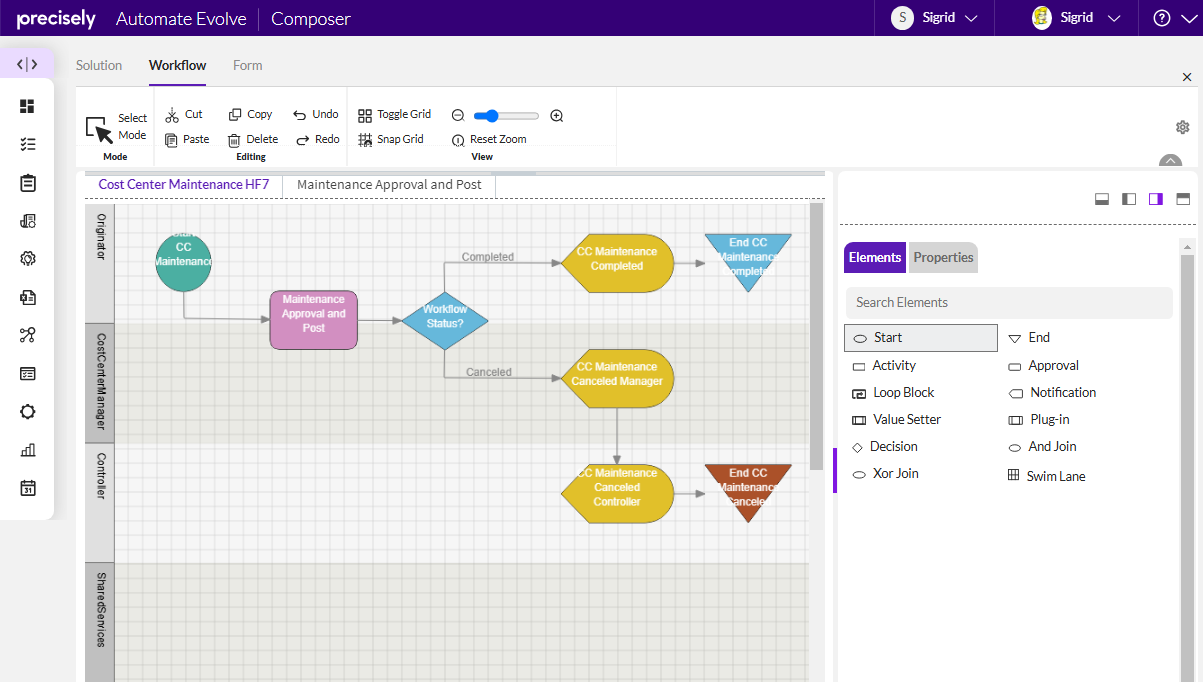The height and width of the screenshot is (682, 1203).
Task: Activate Select Mode tool
Action: click(116, 127)
